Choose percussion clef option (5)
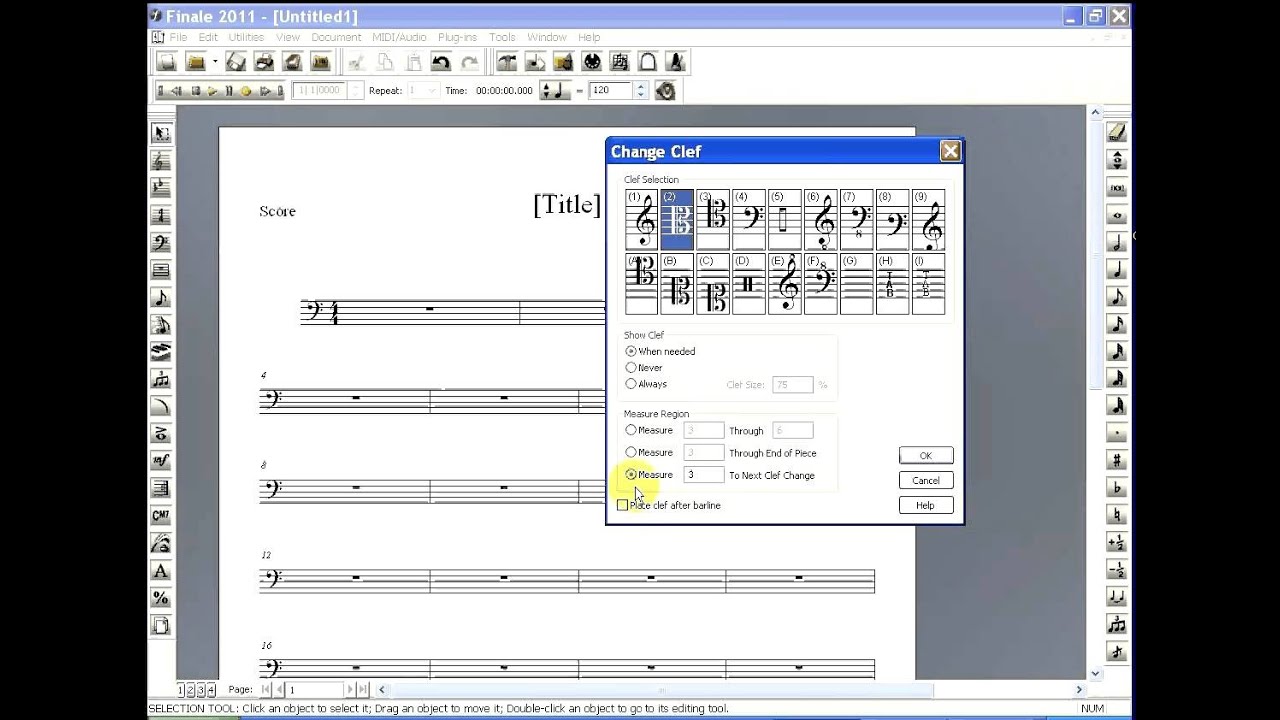Viewport: 1280px width, 720px height. tap(785, 219)
